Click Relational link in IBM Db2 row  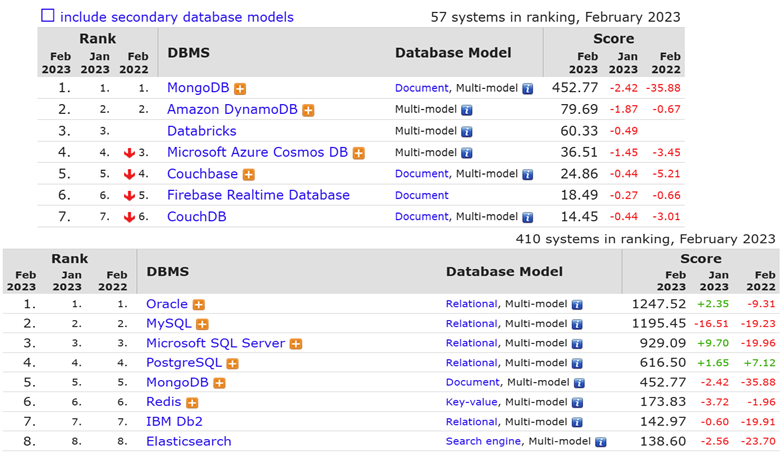click(472, 422)
